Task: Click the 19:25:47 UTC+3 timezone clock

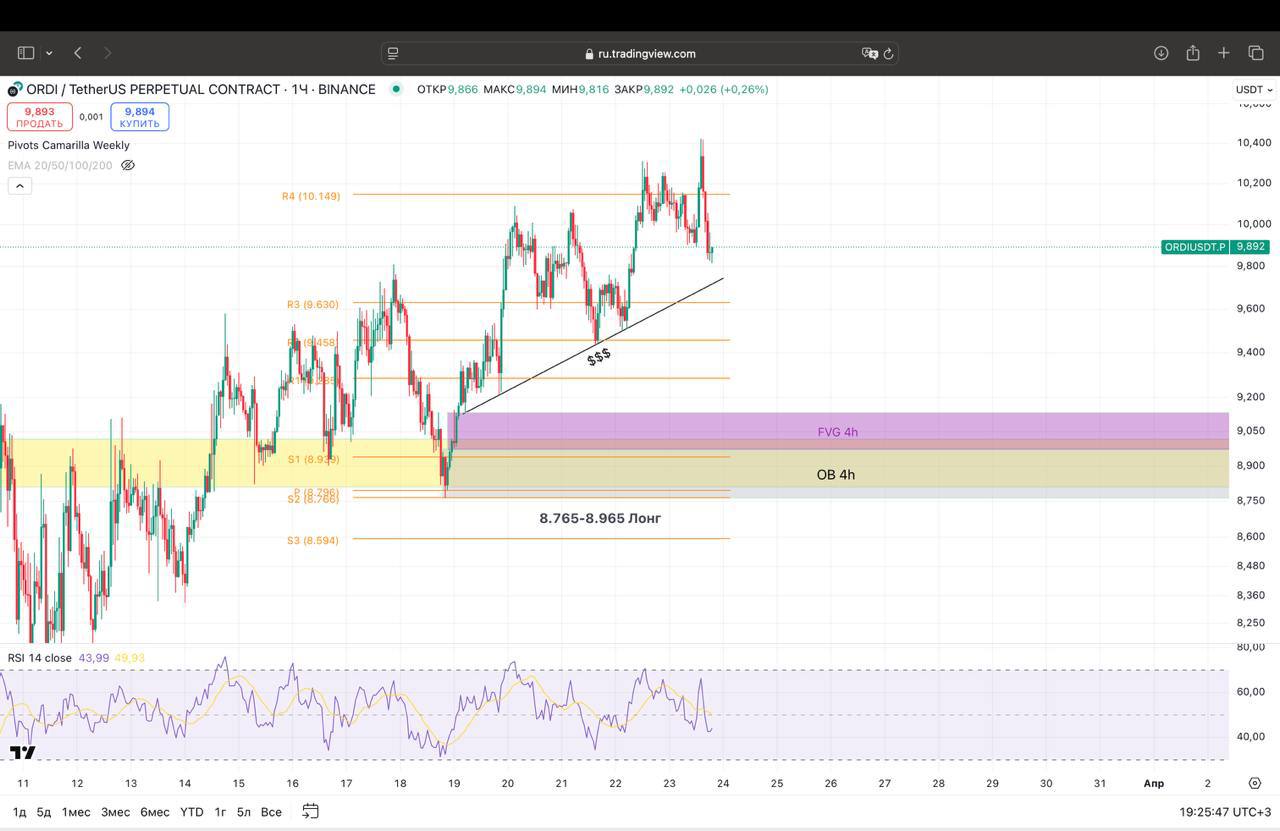Action: (x=1225, y=812)
